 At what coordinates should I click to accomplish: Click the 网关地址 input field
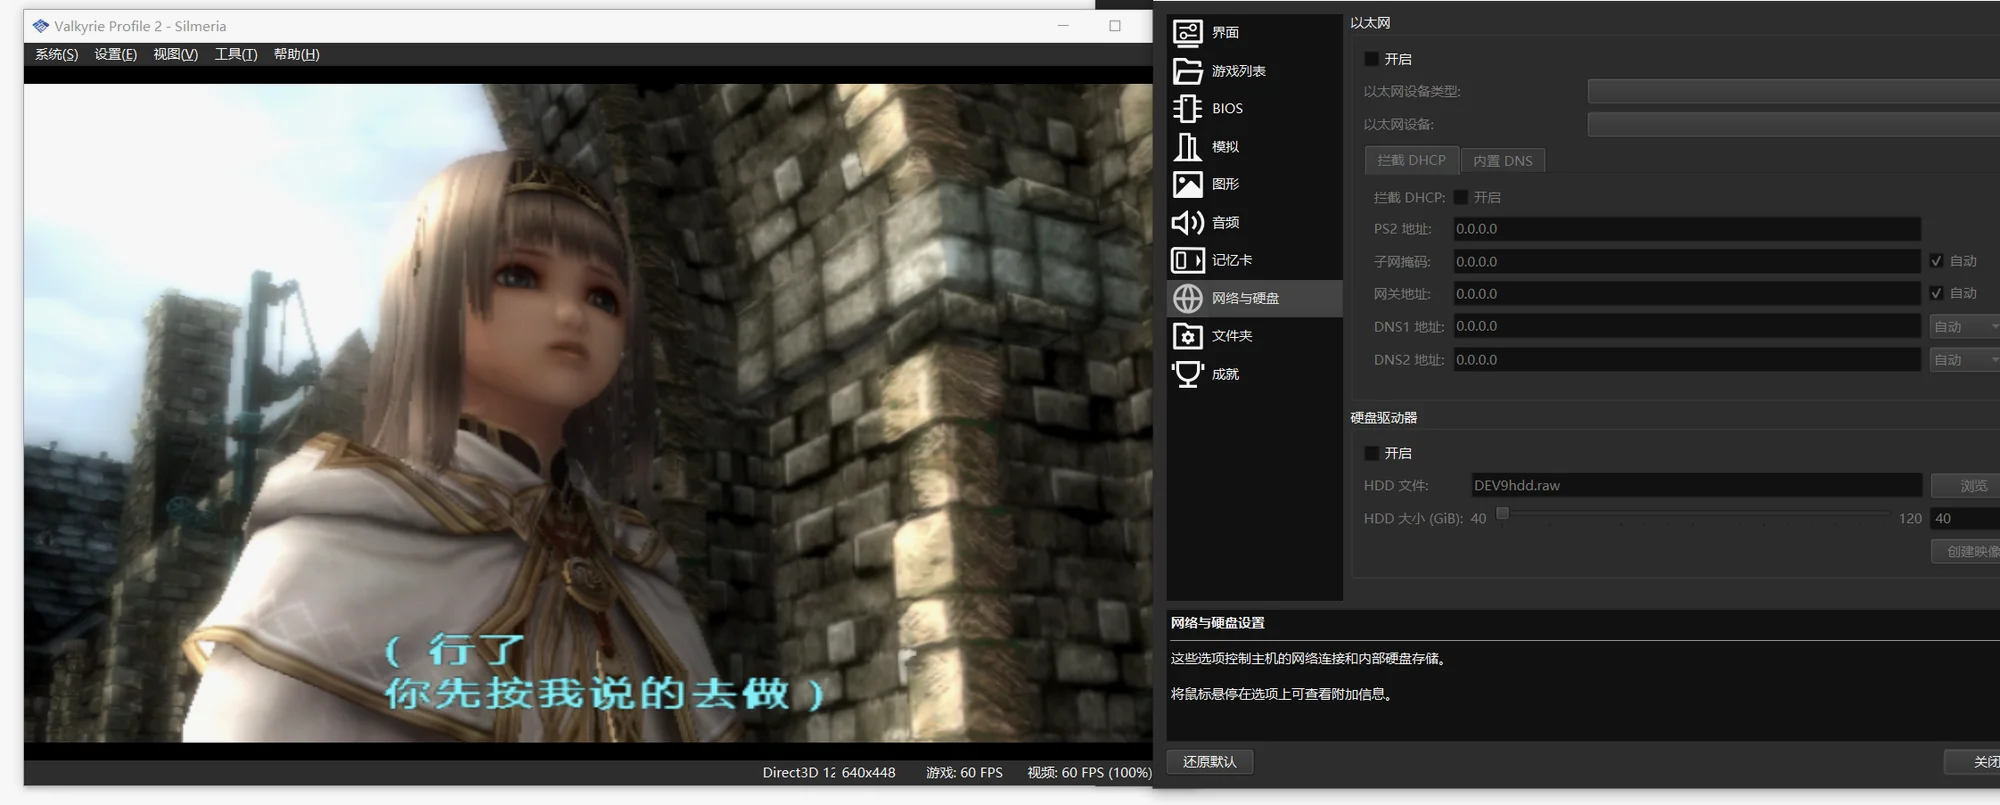click(1686, 294)
